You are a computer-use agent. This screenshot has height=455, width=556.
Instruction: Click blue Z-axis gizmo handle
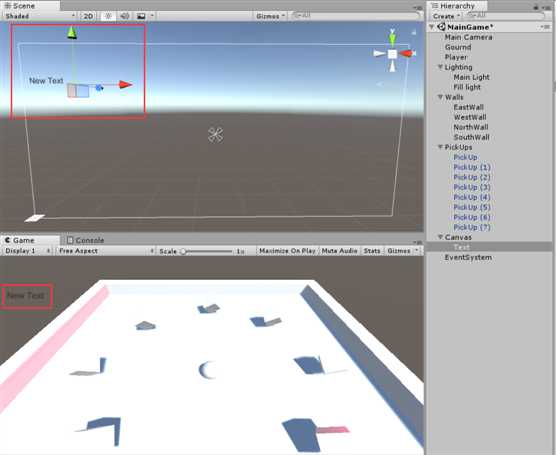point(99,87)
